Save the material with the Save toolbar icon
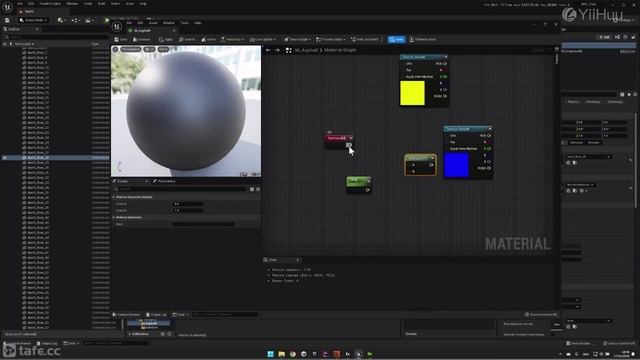This screenshot has width=640, height=360. 121,40
